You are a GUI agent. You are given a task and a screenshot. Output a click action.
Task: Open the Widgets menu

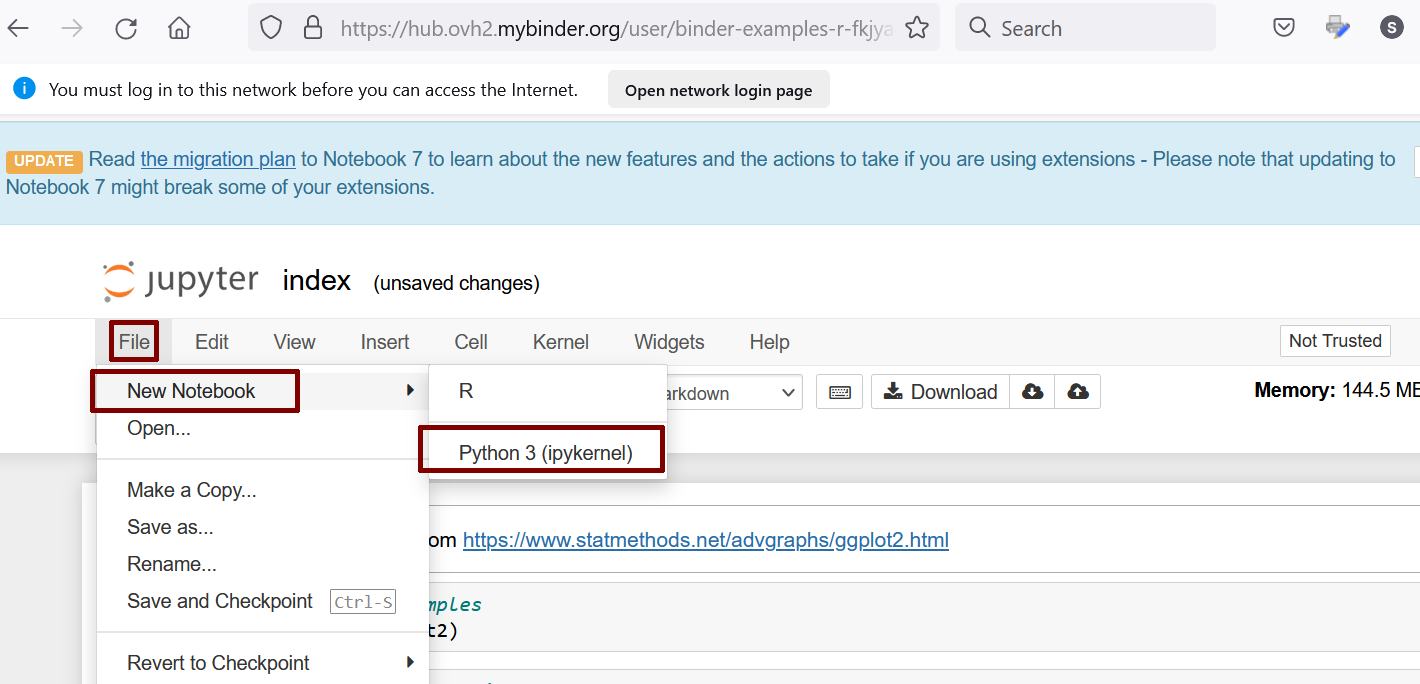[669, 342]
